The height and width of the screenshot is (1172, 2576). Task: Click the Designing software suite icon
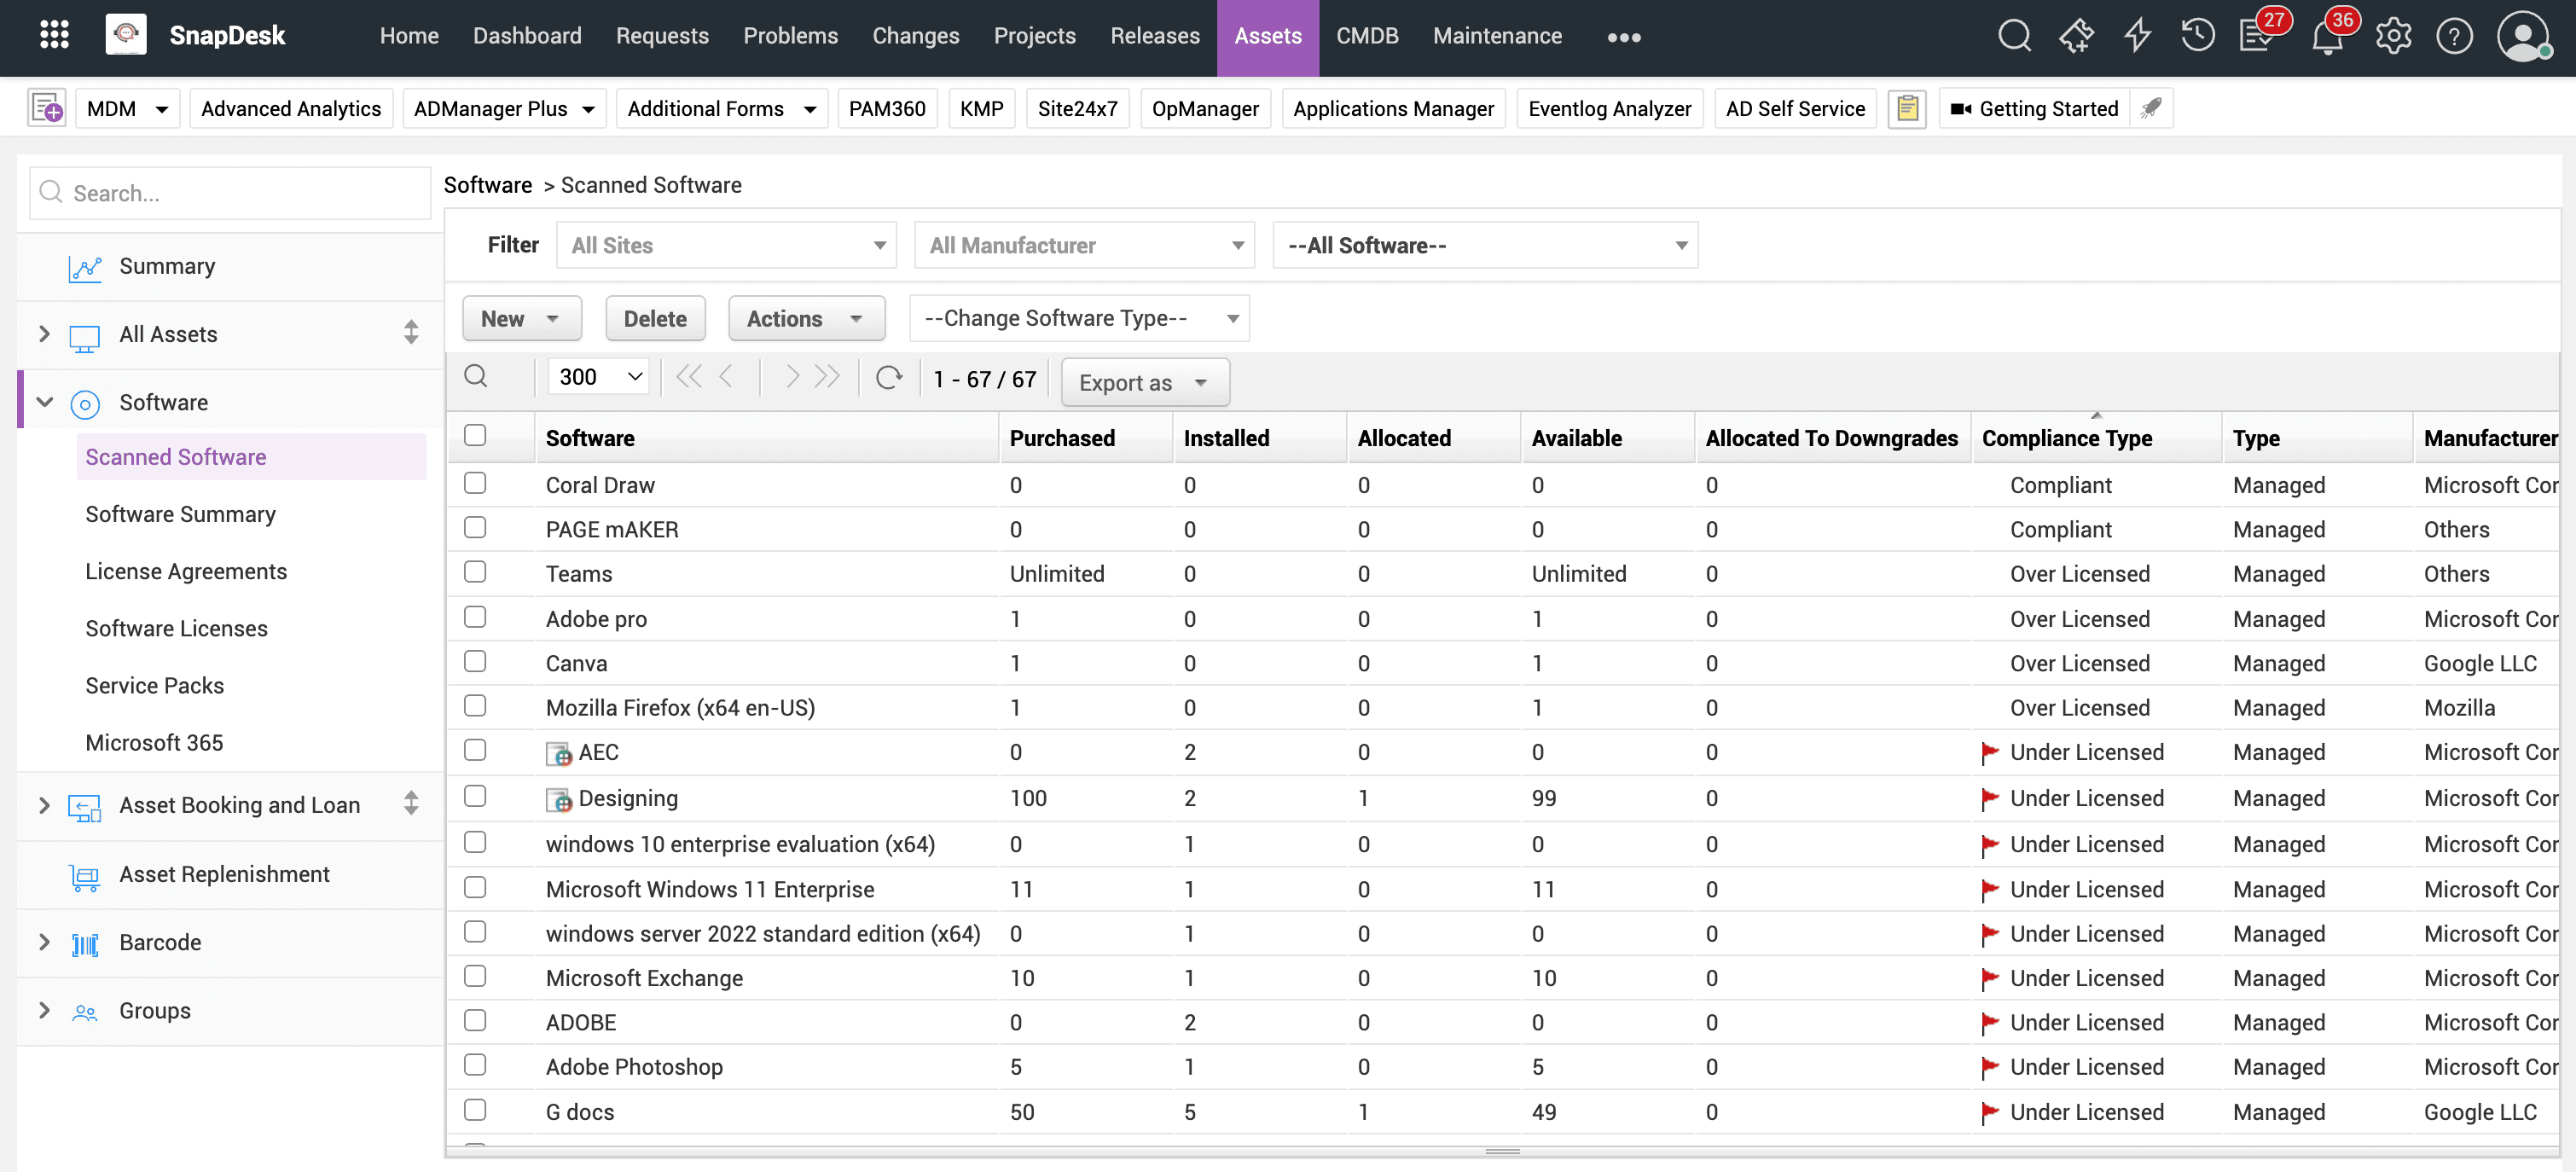click(x=559, y=800)
